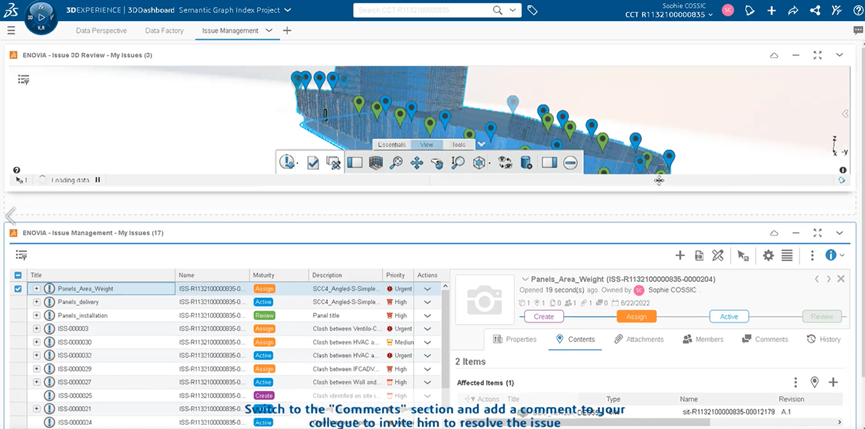The image size is (865, 429).
Task: Expand the ISS-0000003 tree row
Action: pyautogui.click(x=36, y=329)
